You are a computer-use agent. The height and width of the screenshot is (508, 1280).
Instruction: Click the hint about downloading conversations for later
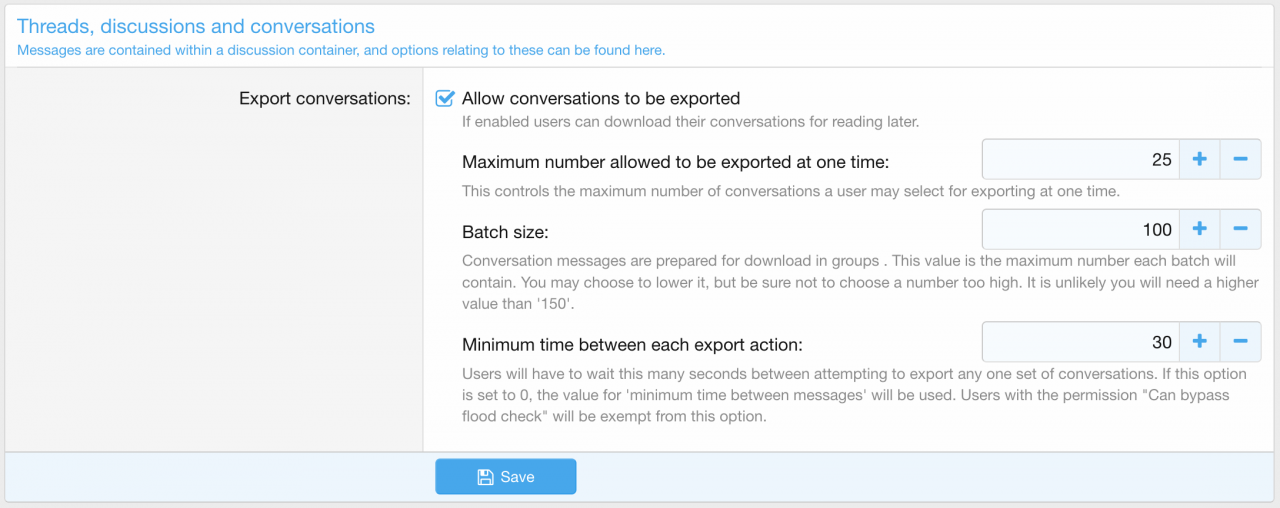[690, 123]
